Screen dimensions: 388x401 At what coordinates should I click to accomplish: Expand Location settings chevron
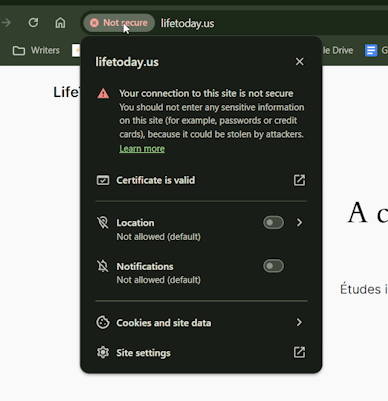(299, 222)
